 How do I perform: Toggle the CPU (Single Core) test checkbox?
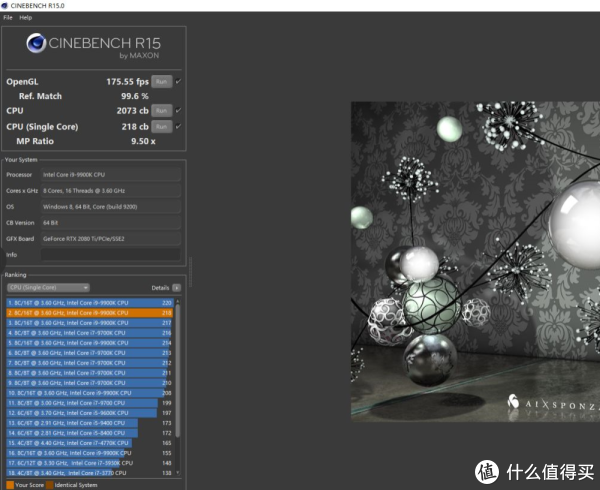tap(178, 126)
